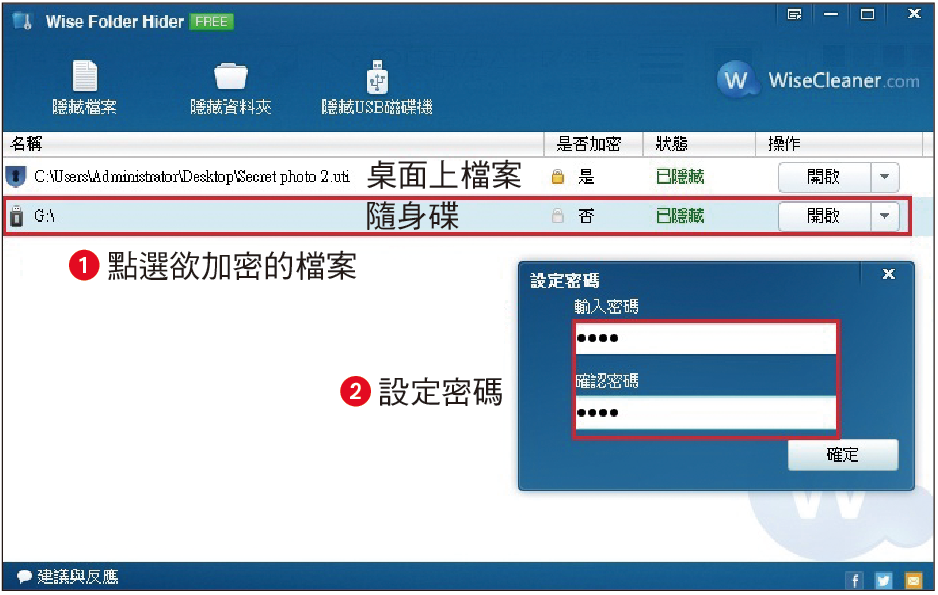Focus the 輸入密碼 password field
Viewport: 938px width, 595px height.
pyautogui.click(x=705, y=338)
